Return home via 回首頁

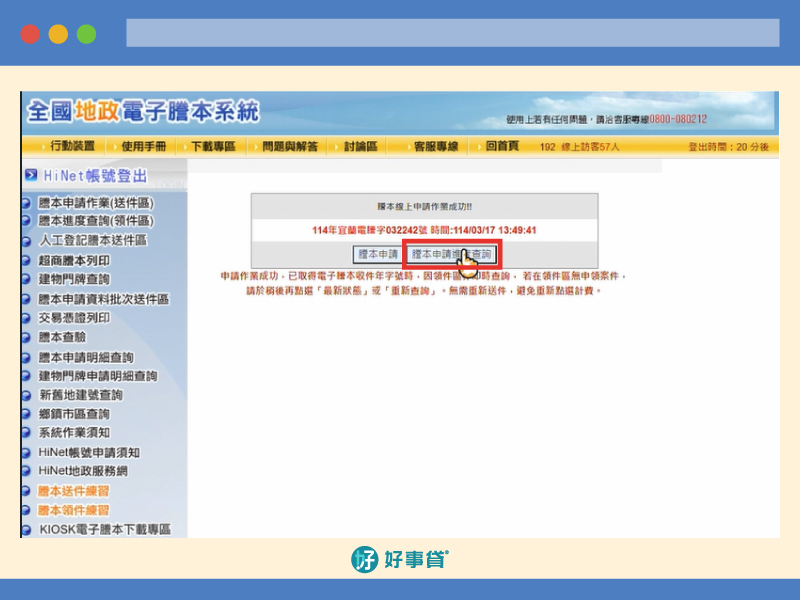tap(502, 146)
